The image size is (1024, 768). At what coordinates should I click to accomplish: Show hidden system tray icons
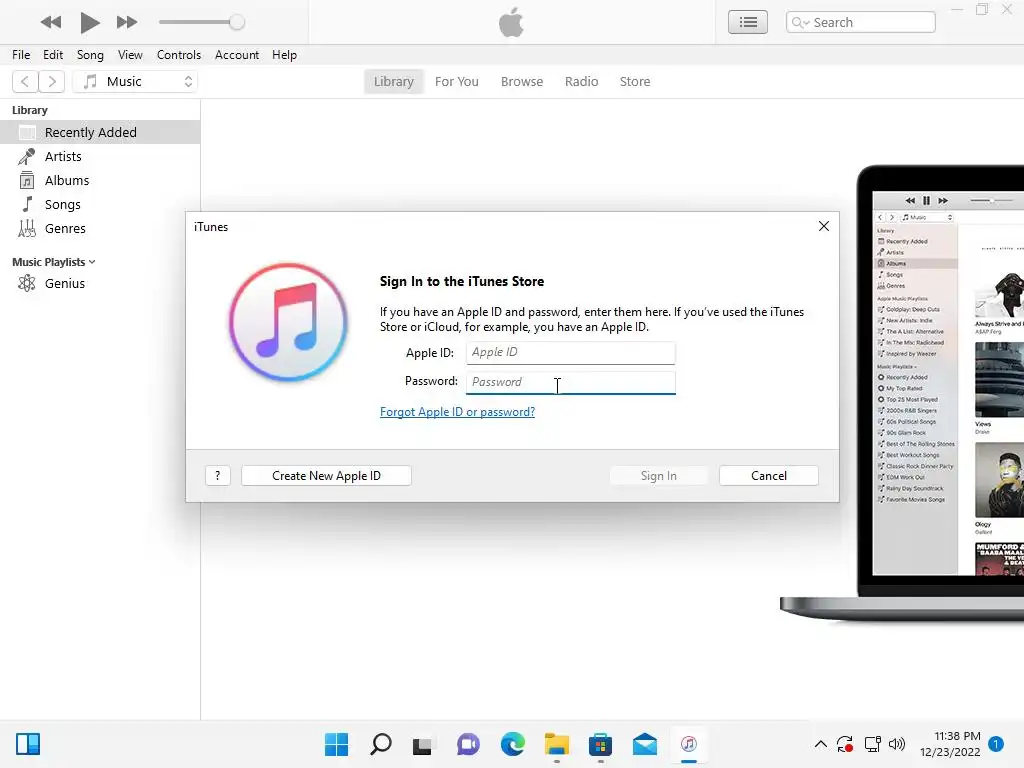pos(821,744)
